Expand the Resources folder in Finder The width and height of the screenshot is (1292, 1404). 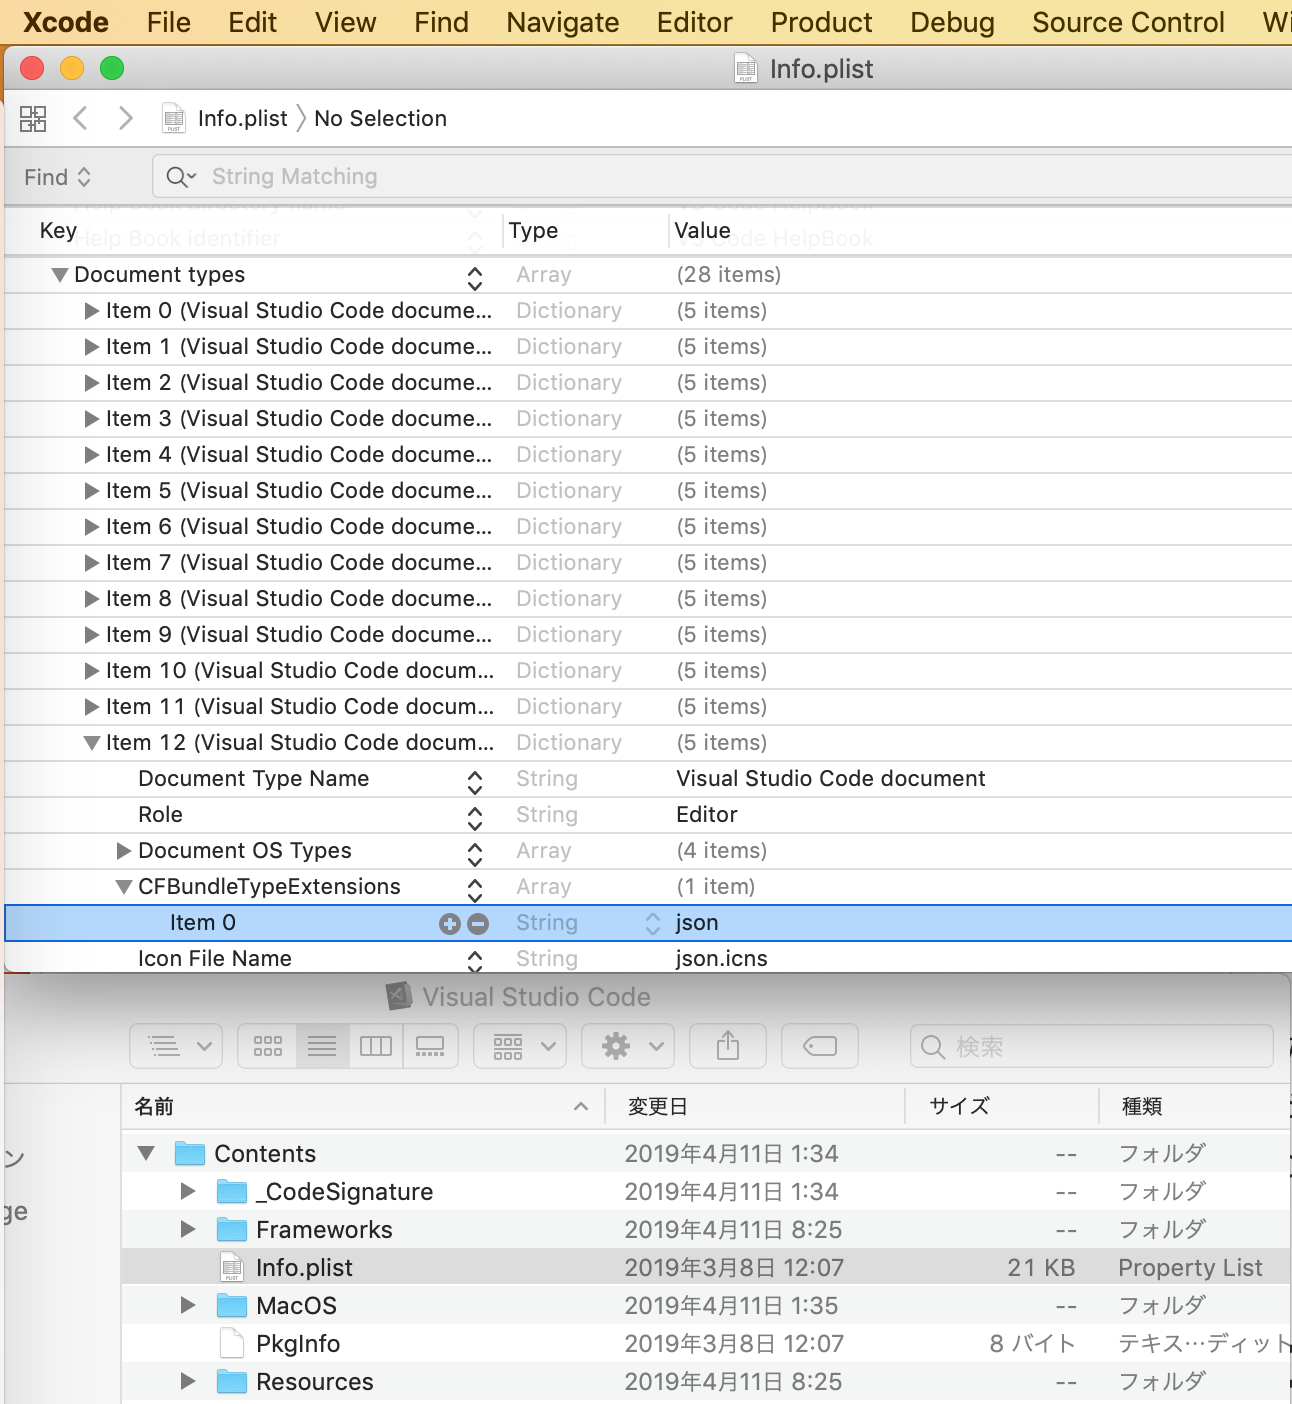tap(188, 1382)
